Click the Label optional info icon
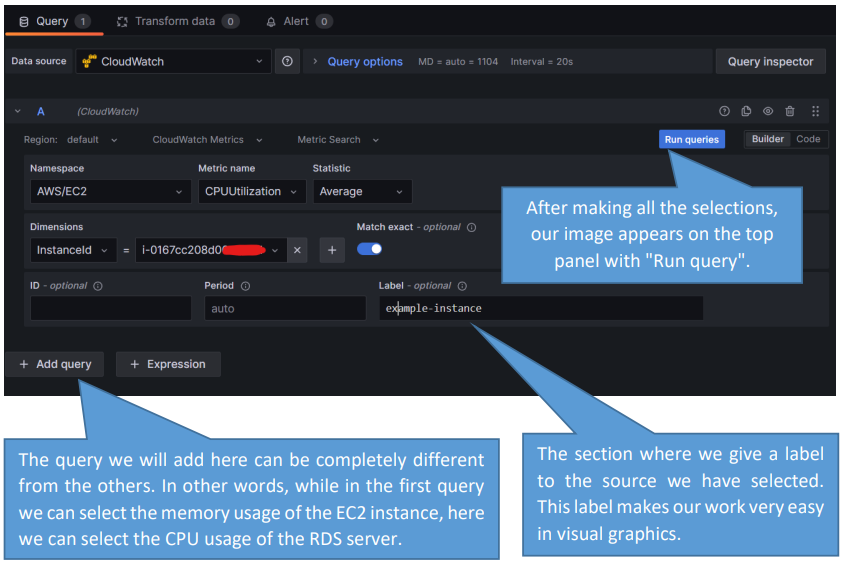 [462, 286]
